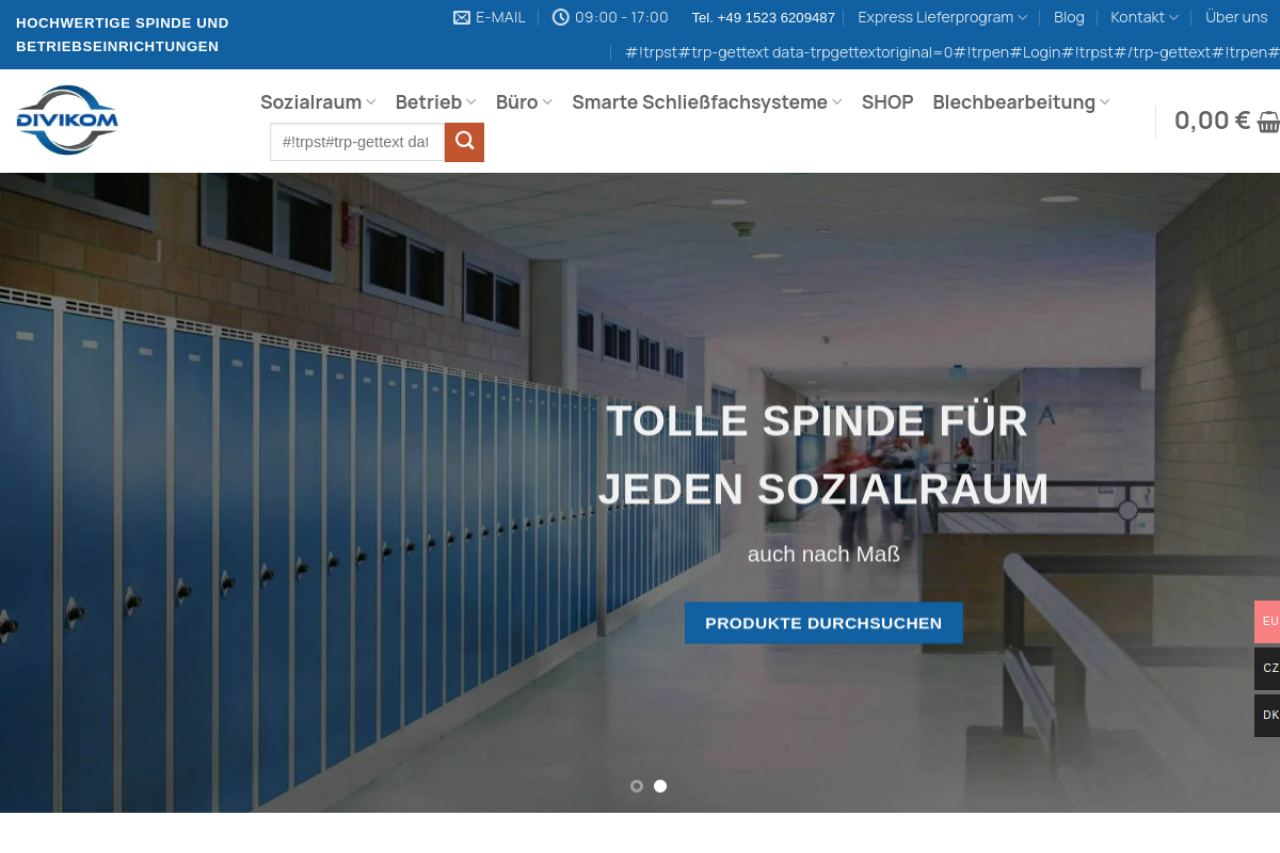Switch to DK region side tab

1268,716
